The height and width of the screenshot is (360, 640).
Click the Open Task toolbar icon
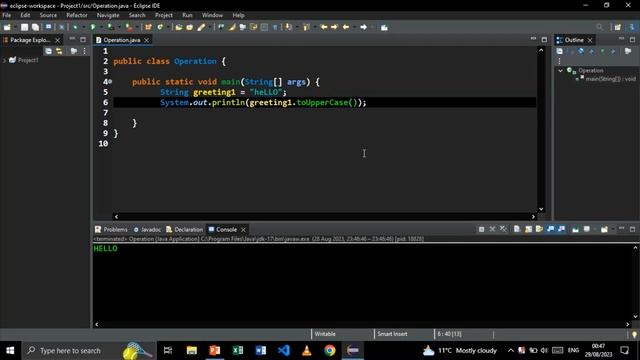tap(189, 27)
